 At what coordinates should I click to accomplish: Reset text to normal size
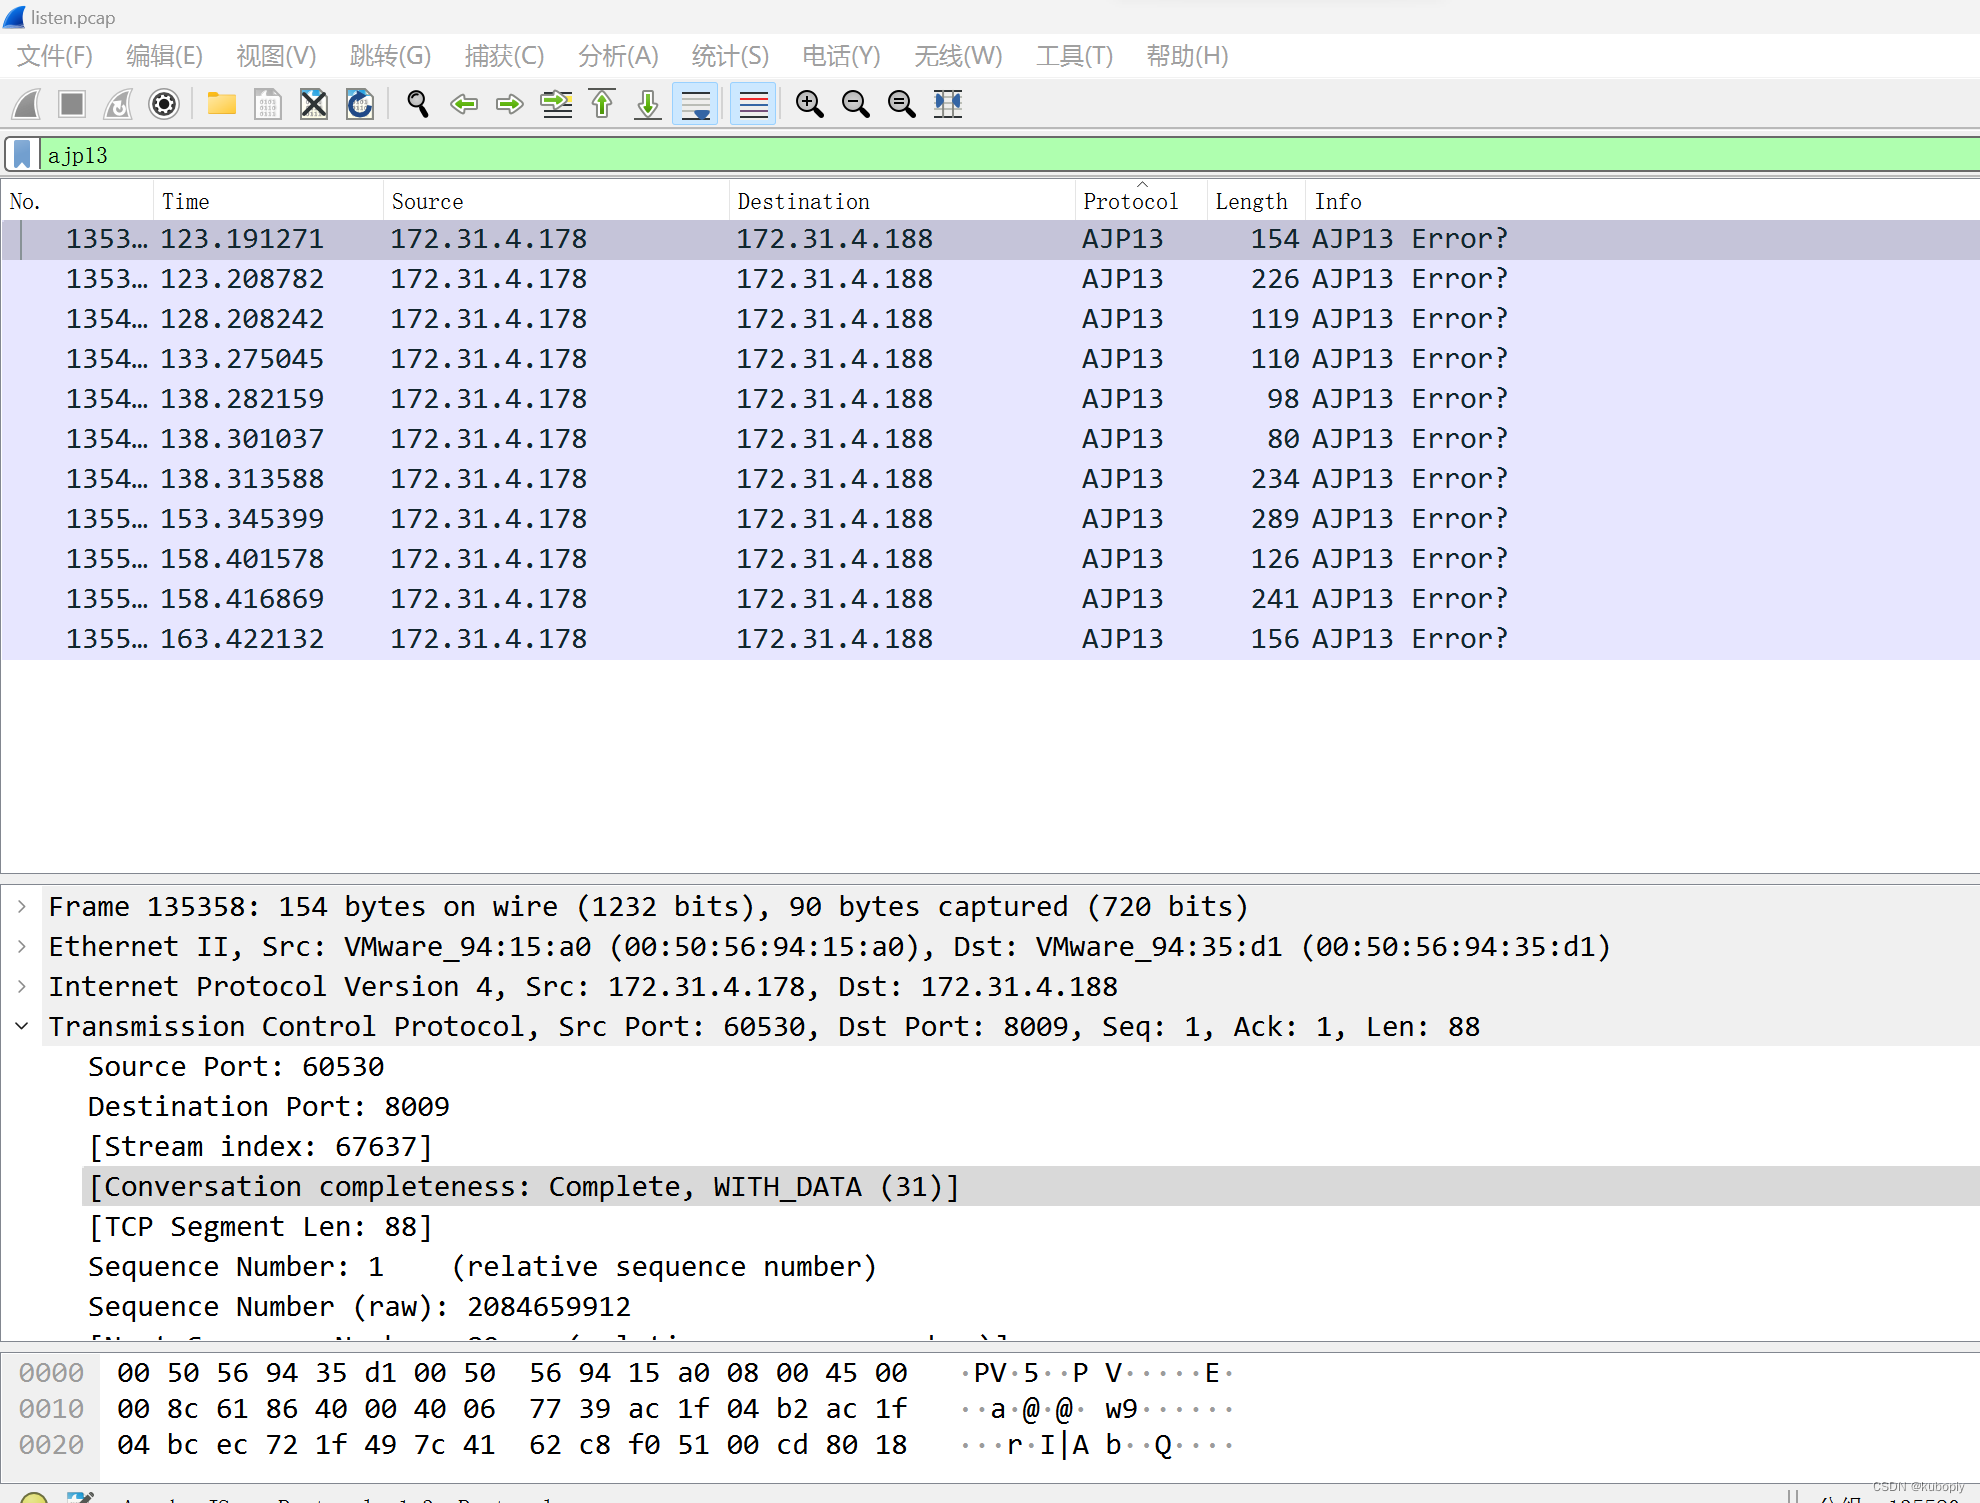[x=902, y=104]
